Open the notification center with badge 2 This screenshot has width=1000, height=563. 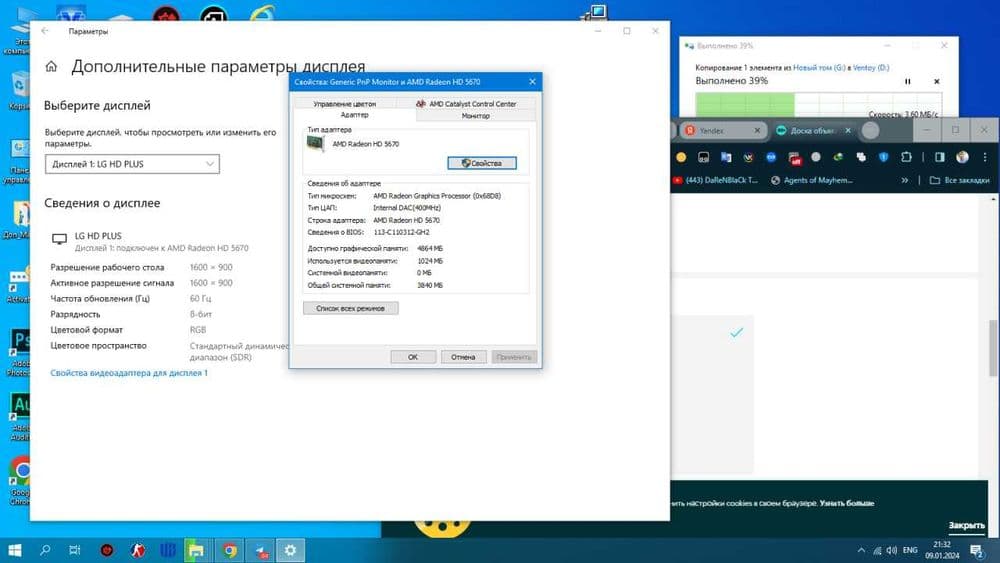977,550
